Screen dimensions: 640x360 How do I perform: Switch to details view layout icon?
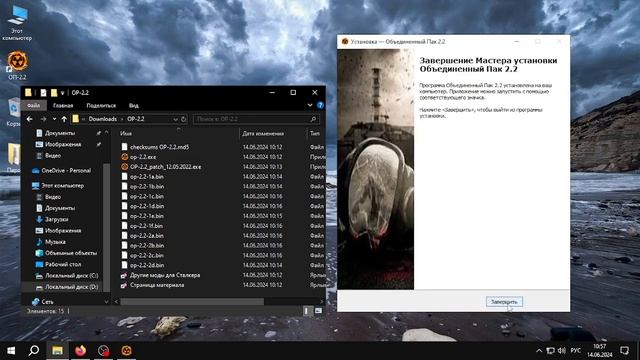point(307,311)
